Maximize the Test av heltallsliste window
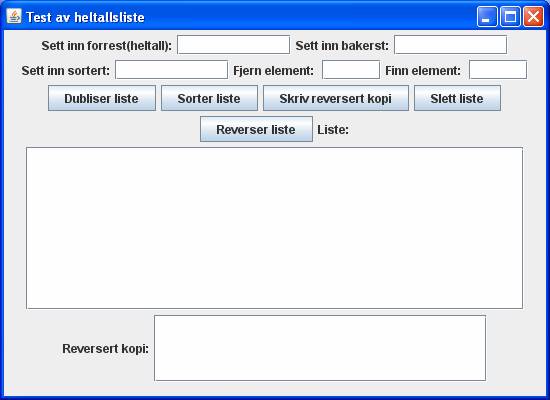550x400 pixels. (510, 16)
